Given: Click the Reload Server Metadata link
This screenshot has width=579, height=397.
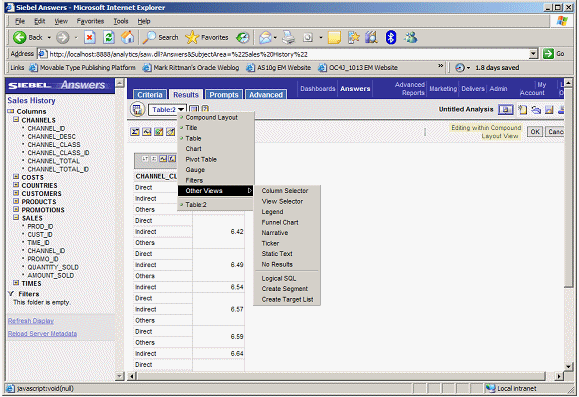Looking at the screenshot, I should tap(42, 334).
